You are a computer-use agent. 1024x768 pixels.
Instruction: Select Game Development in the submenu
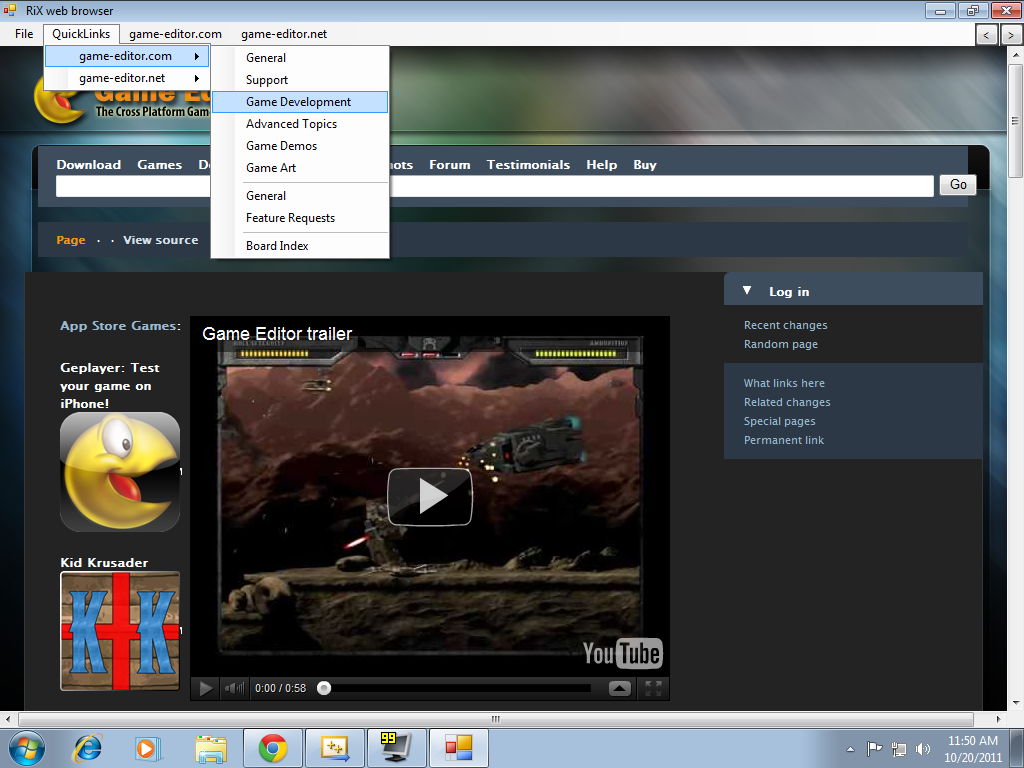pos(300,102)
